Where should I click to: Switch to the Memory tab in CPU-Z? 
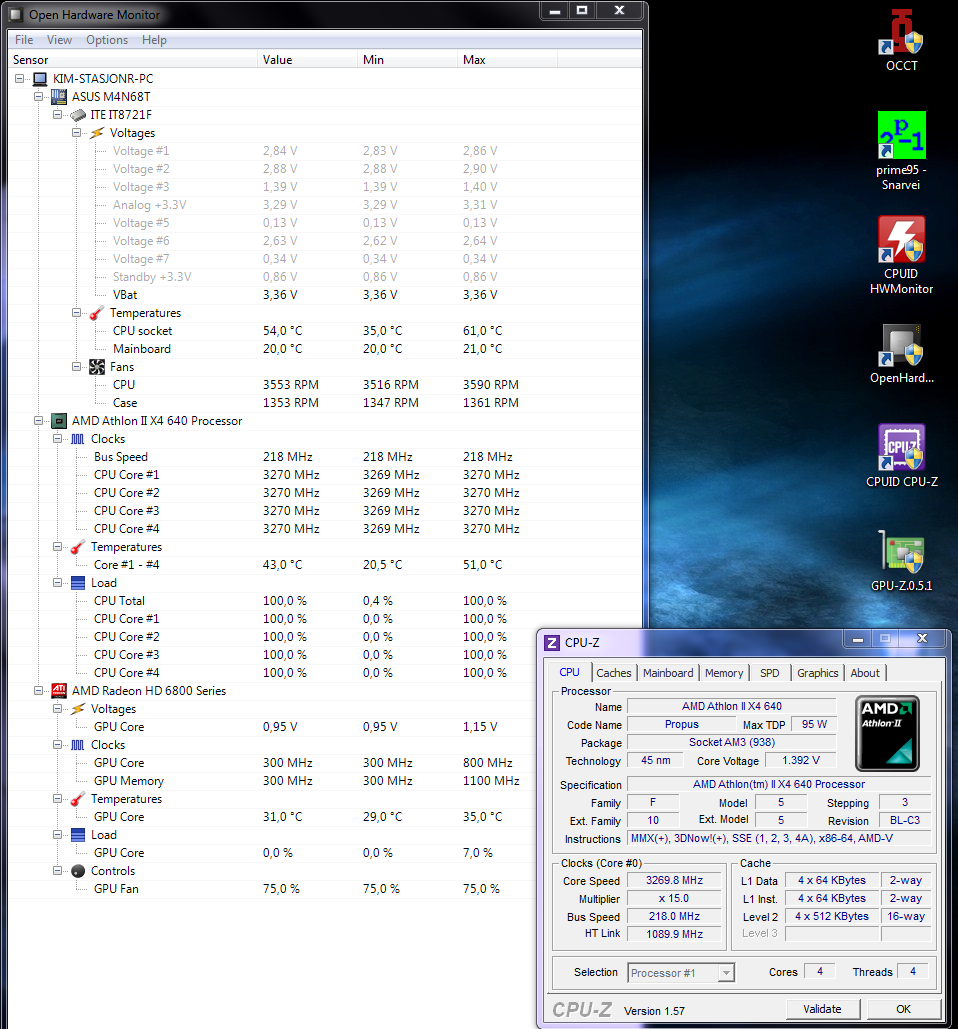724,673
